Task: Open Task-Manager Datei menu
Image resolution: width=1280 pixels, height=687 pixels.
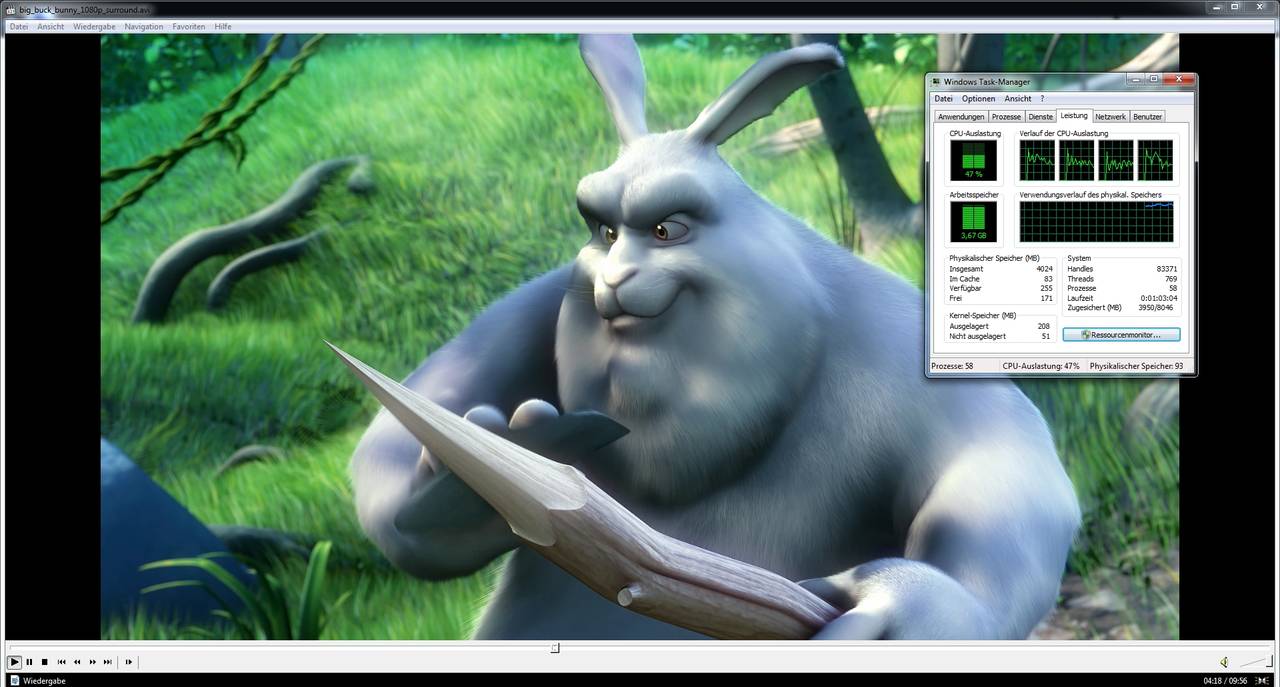Action: pos(944,99)
